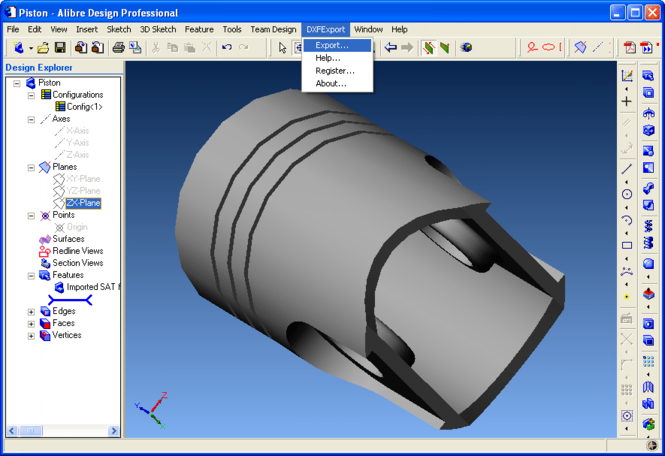Open flyout arrow below Line tool
This screenshot has width=665, height=456.
point(627,182)
